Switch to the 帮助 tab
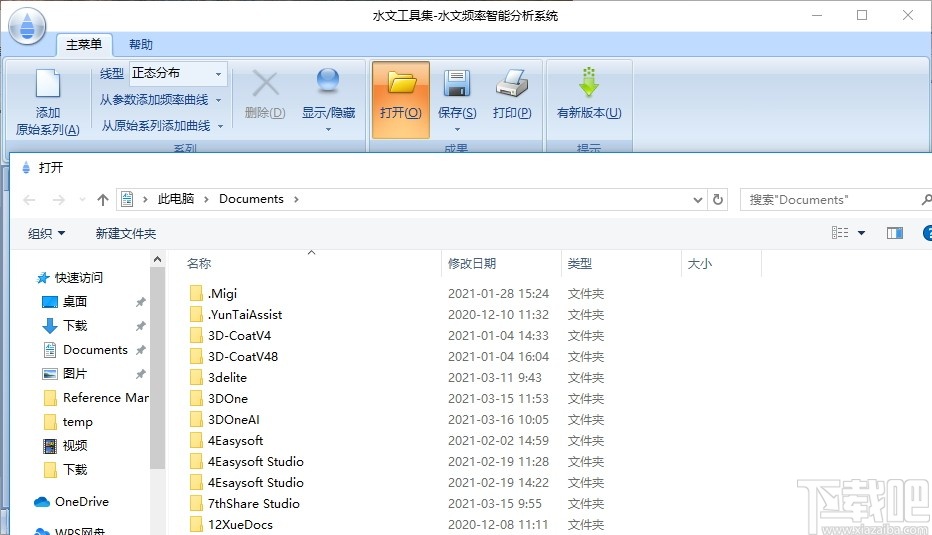The width and height of the screenshot is (932, 535). click(x=141, y=45)
